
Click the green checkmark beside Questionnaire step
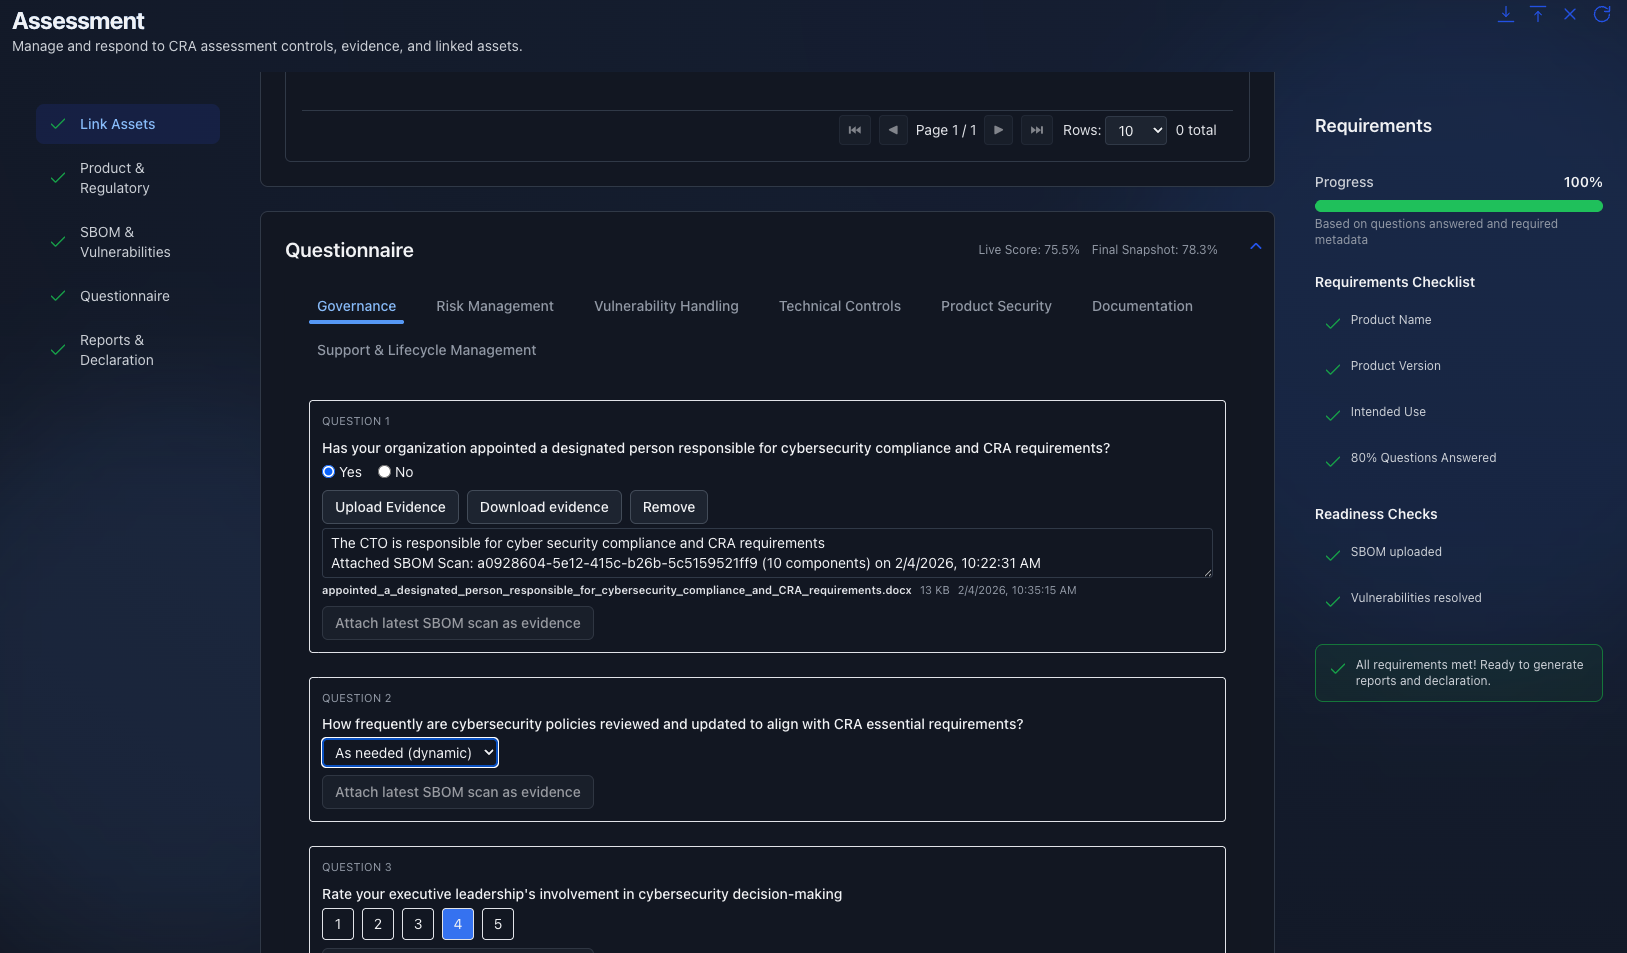[x=57, y=296]
